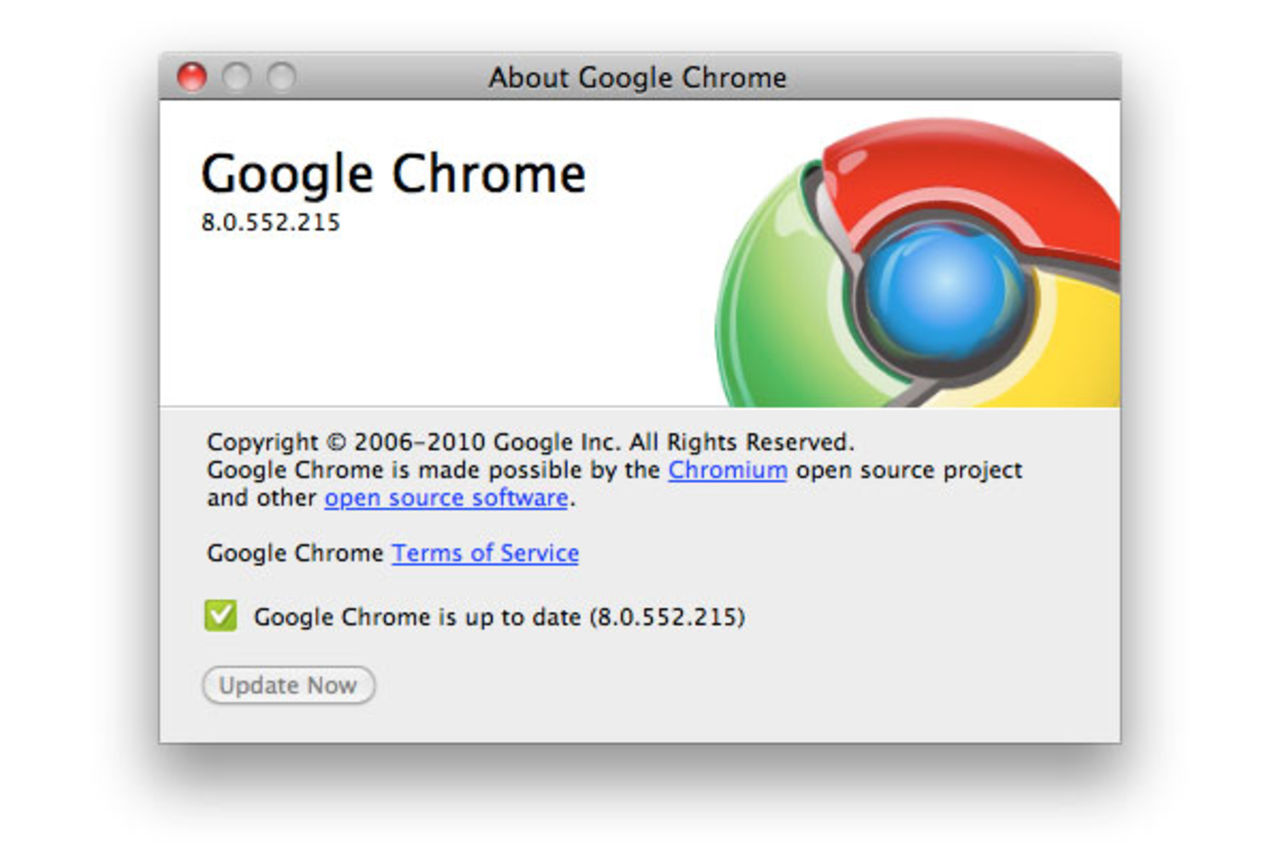Screen dimensions: 1280x860
Task: View Google Chrome Terms of Service
Action: point(484,553)
